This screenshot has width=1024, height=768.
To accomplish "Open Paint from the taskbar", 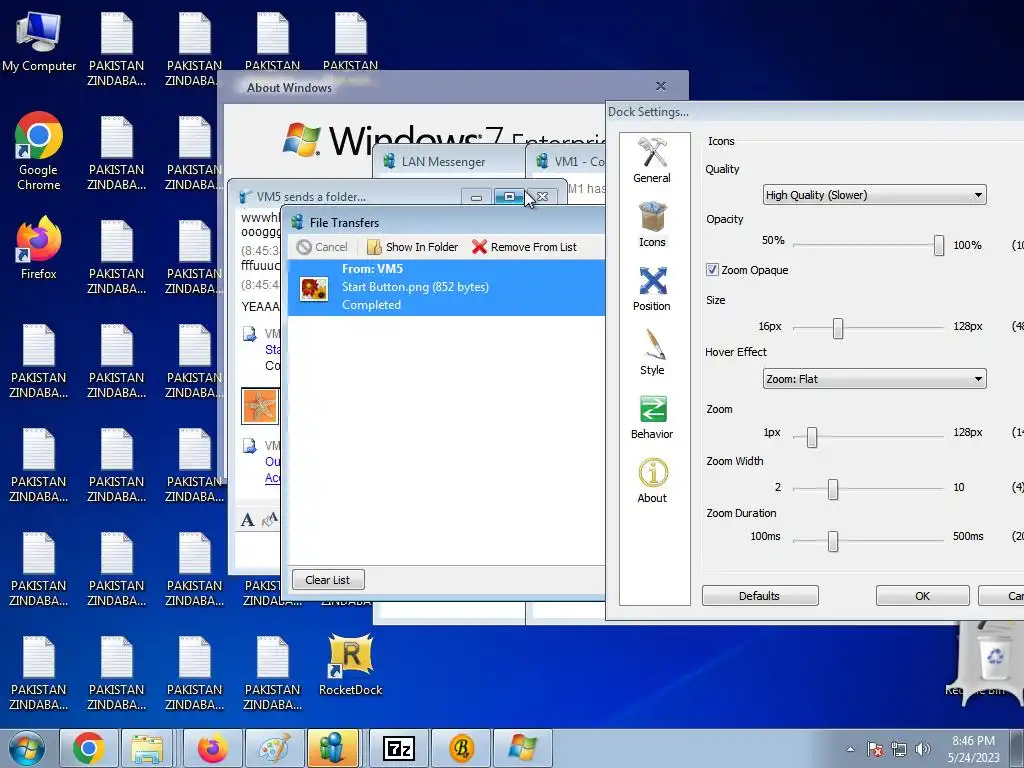I will coord(274,748).
